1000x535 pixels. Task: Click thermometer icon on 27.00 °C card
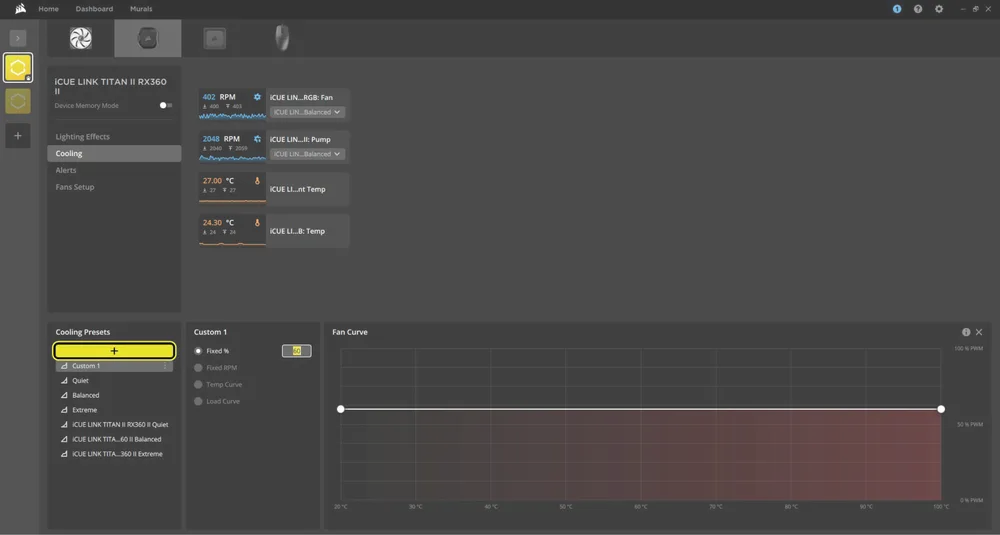point(257,181)
